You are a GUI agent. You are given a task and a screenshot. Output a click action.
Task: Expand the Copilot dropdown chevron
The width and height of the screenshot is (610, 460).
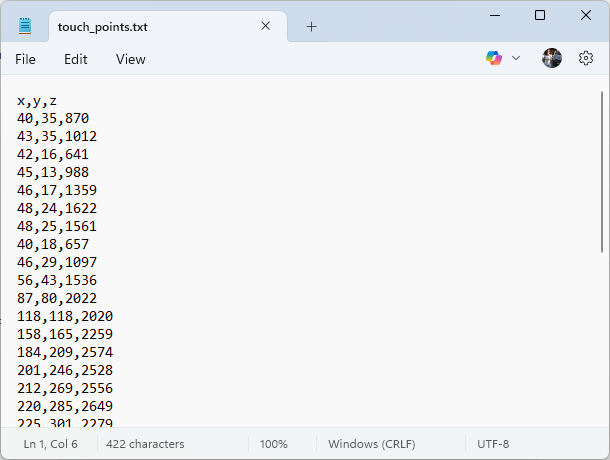click(x=516, y=58)
